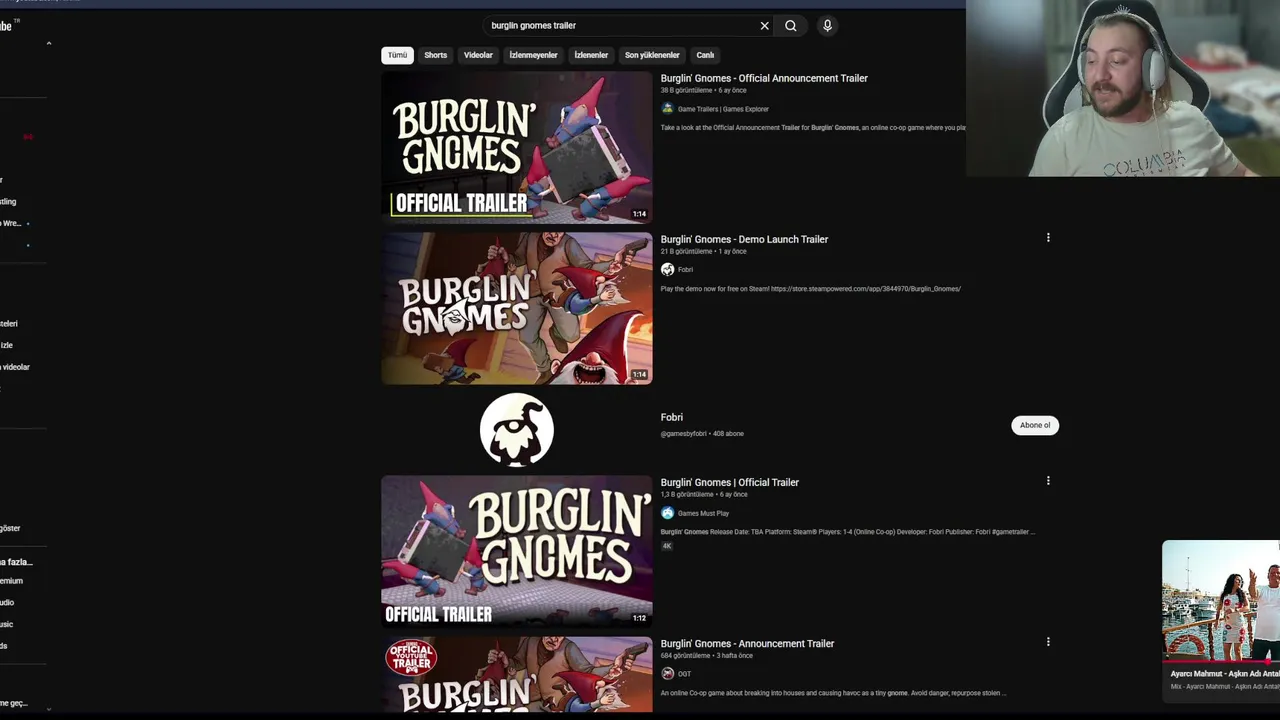Click the large Fobri gnome channel logo

tap(517, 430)
